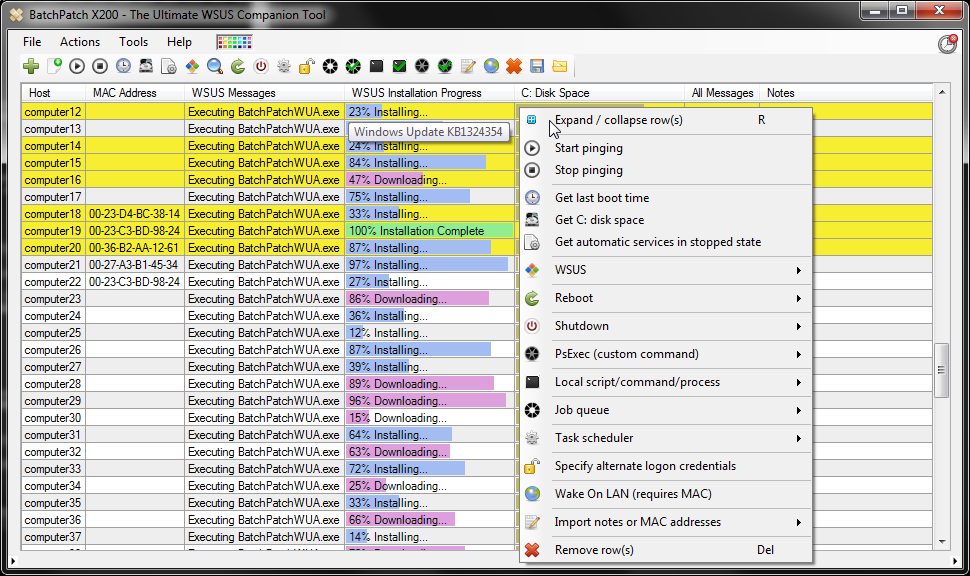Click the Wake On LAN globe toolbar icon
The height and width of the screenshot is (576, 970).
point(491,67)
